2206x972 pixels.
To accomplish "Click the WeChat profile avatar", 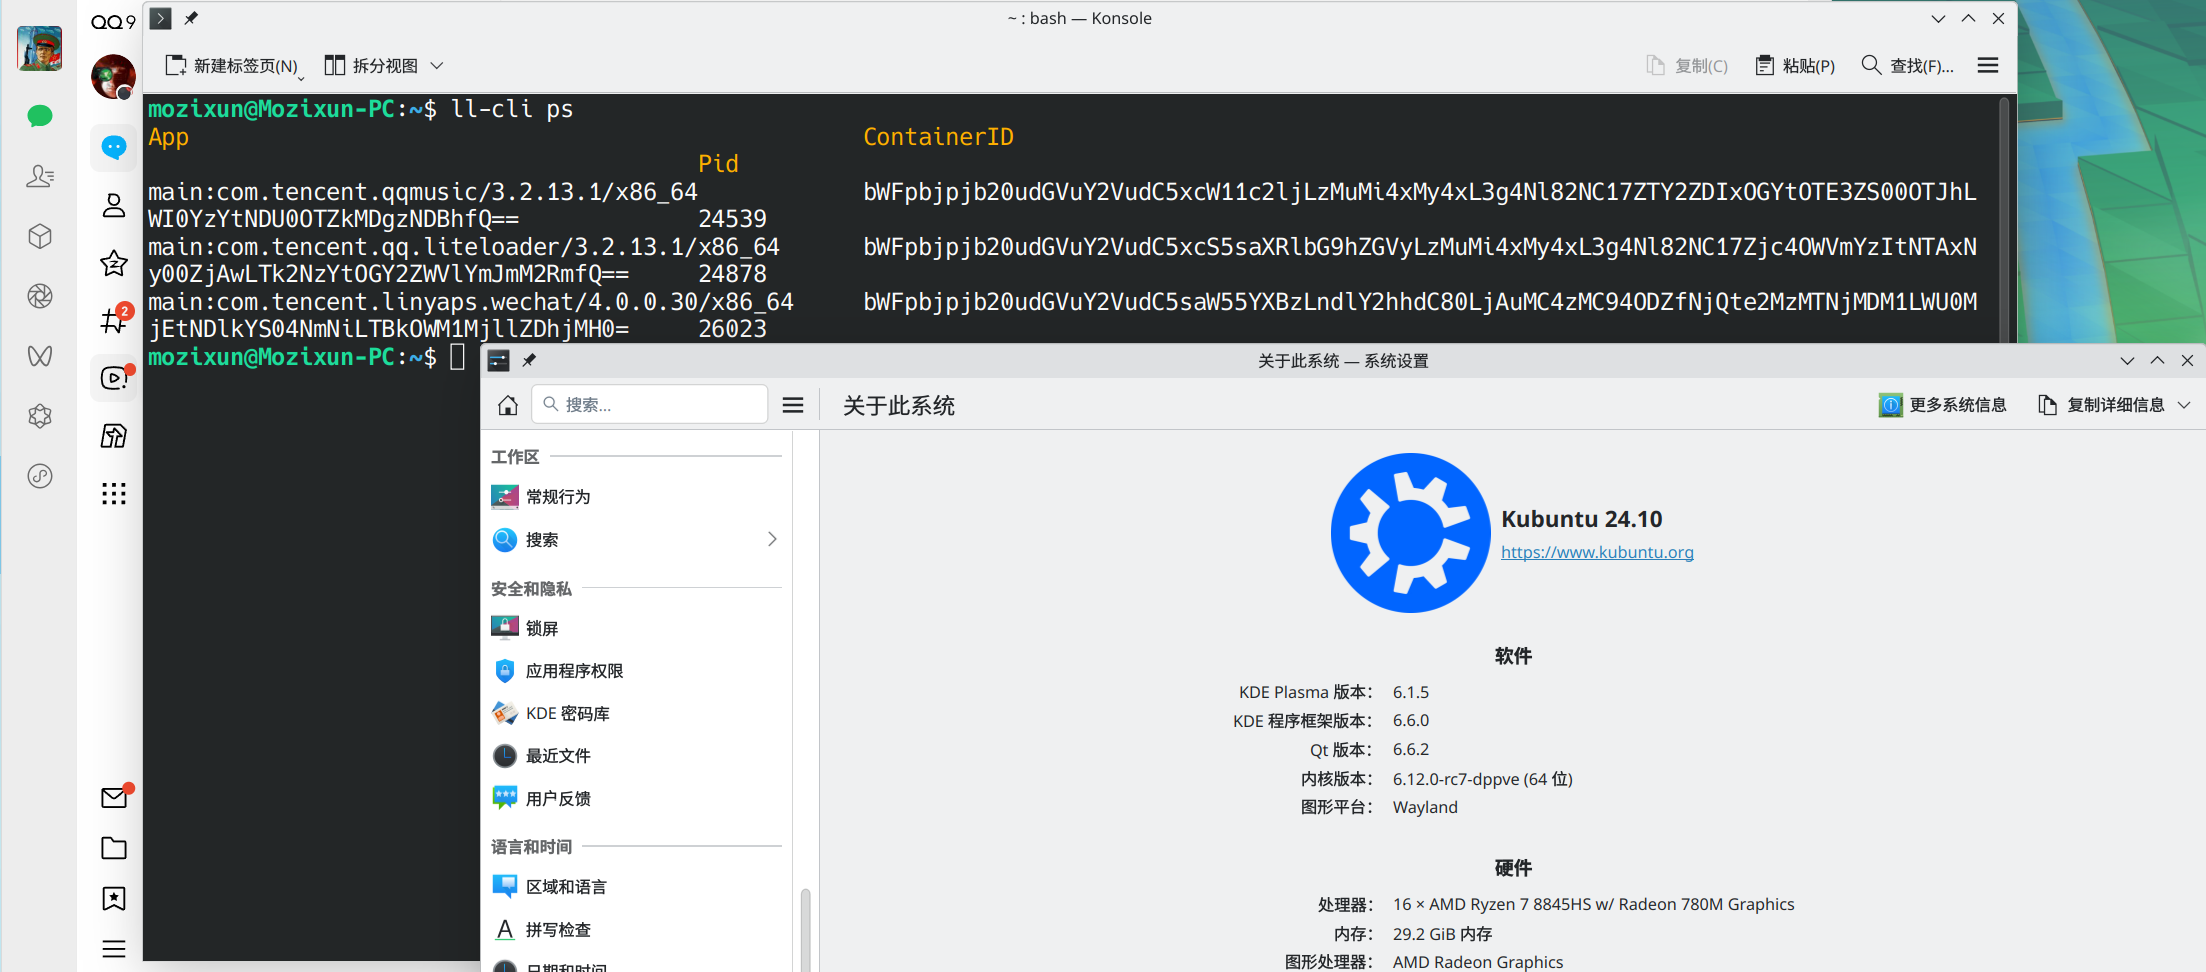I will tap(40, 48).
